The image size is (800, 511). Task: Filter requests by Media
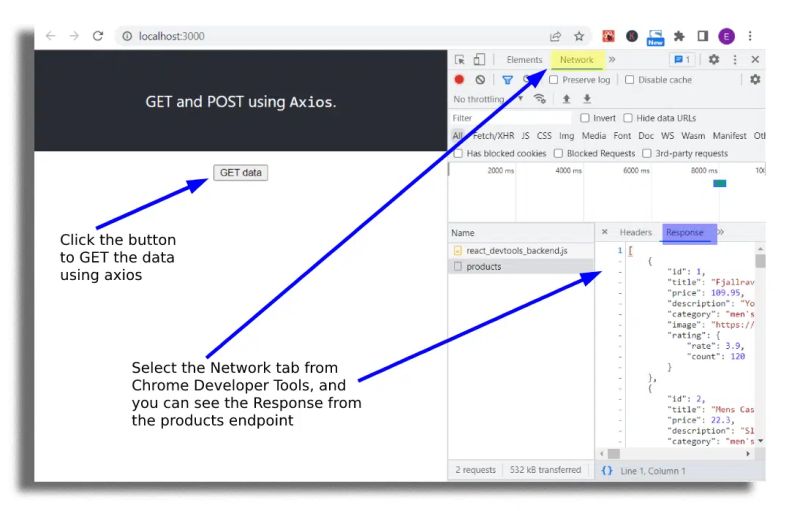click(x=594, y=136)
